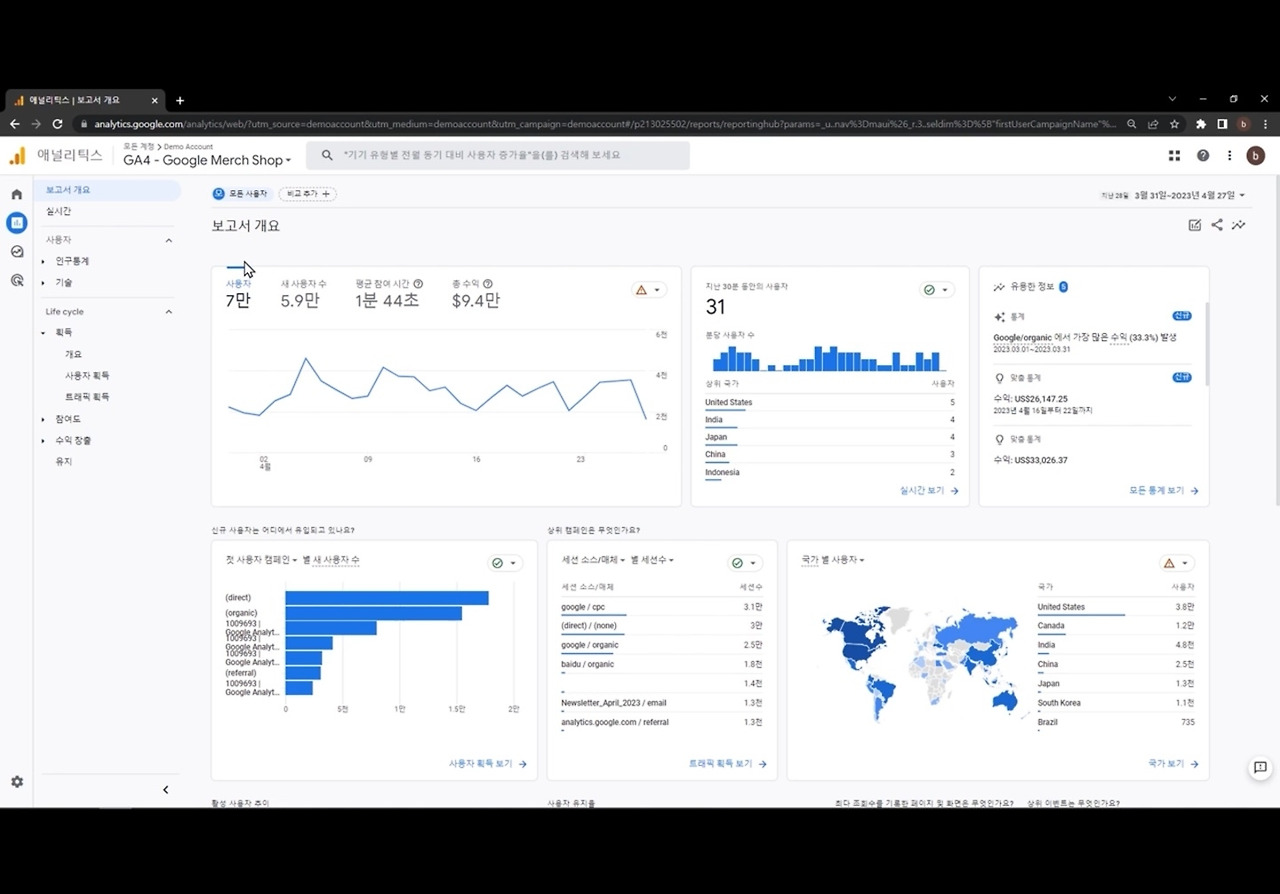Open GA4 - Google Merch Shop property selector
1280x894 pixels.
pos(207,160)
